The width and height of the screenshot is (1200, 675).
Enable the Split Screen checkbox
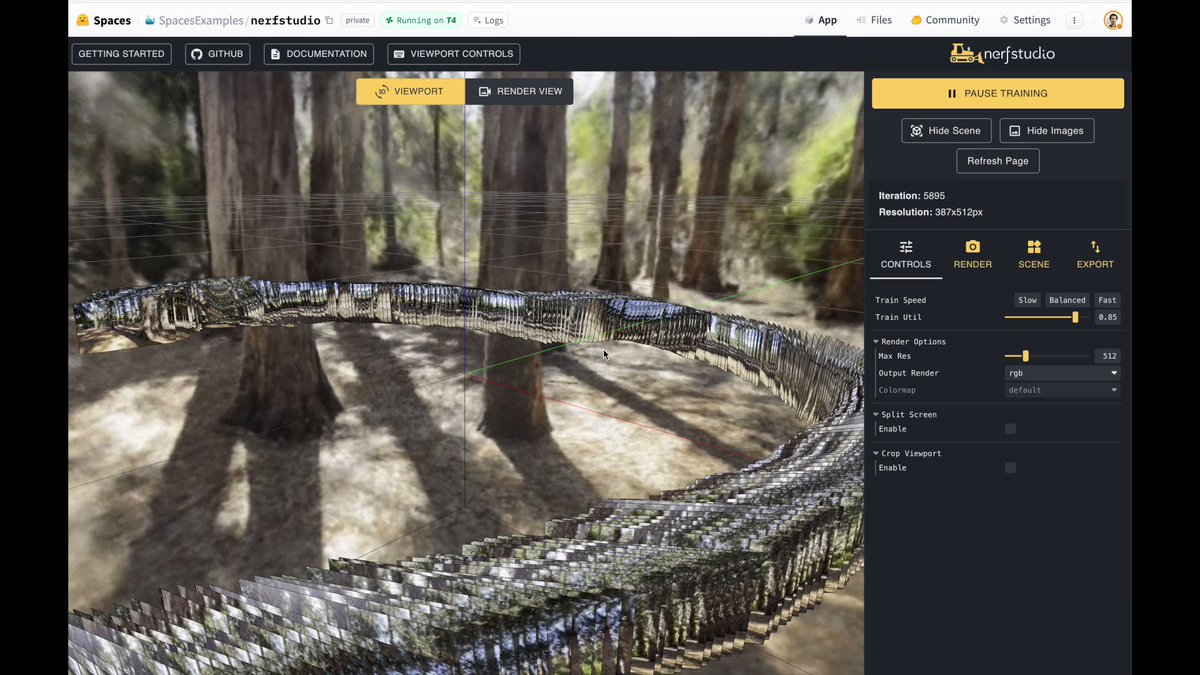1010,429
